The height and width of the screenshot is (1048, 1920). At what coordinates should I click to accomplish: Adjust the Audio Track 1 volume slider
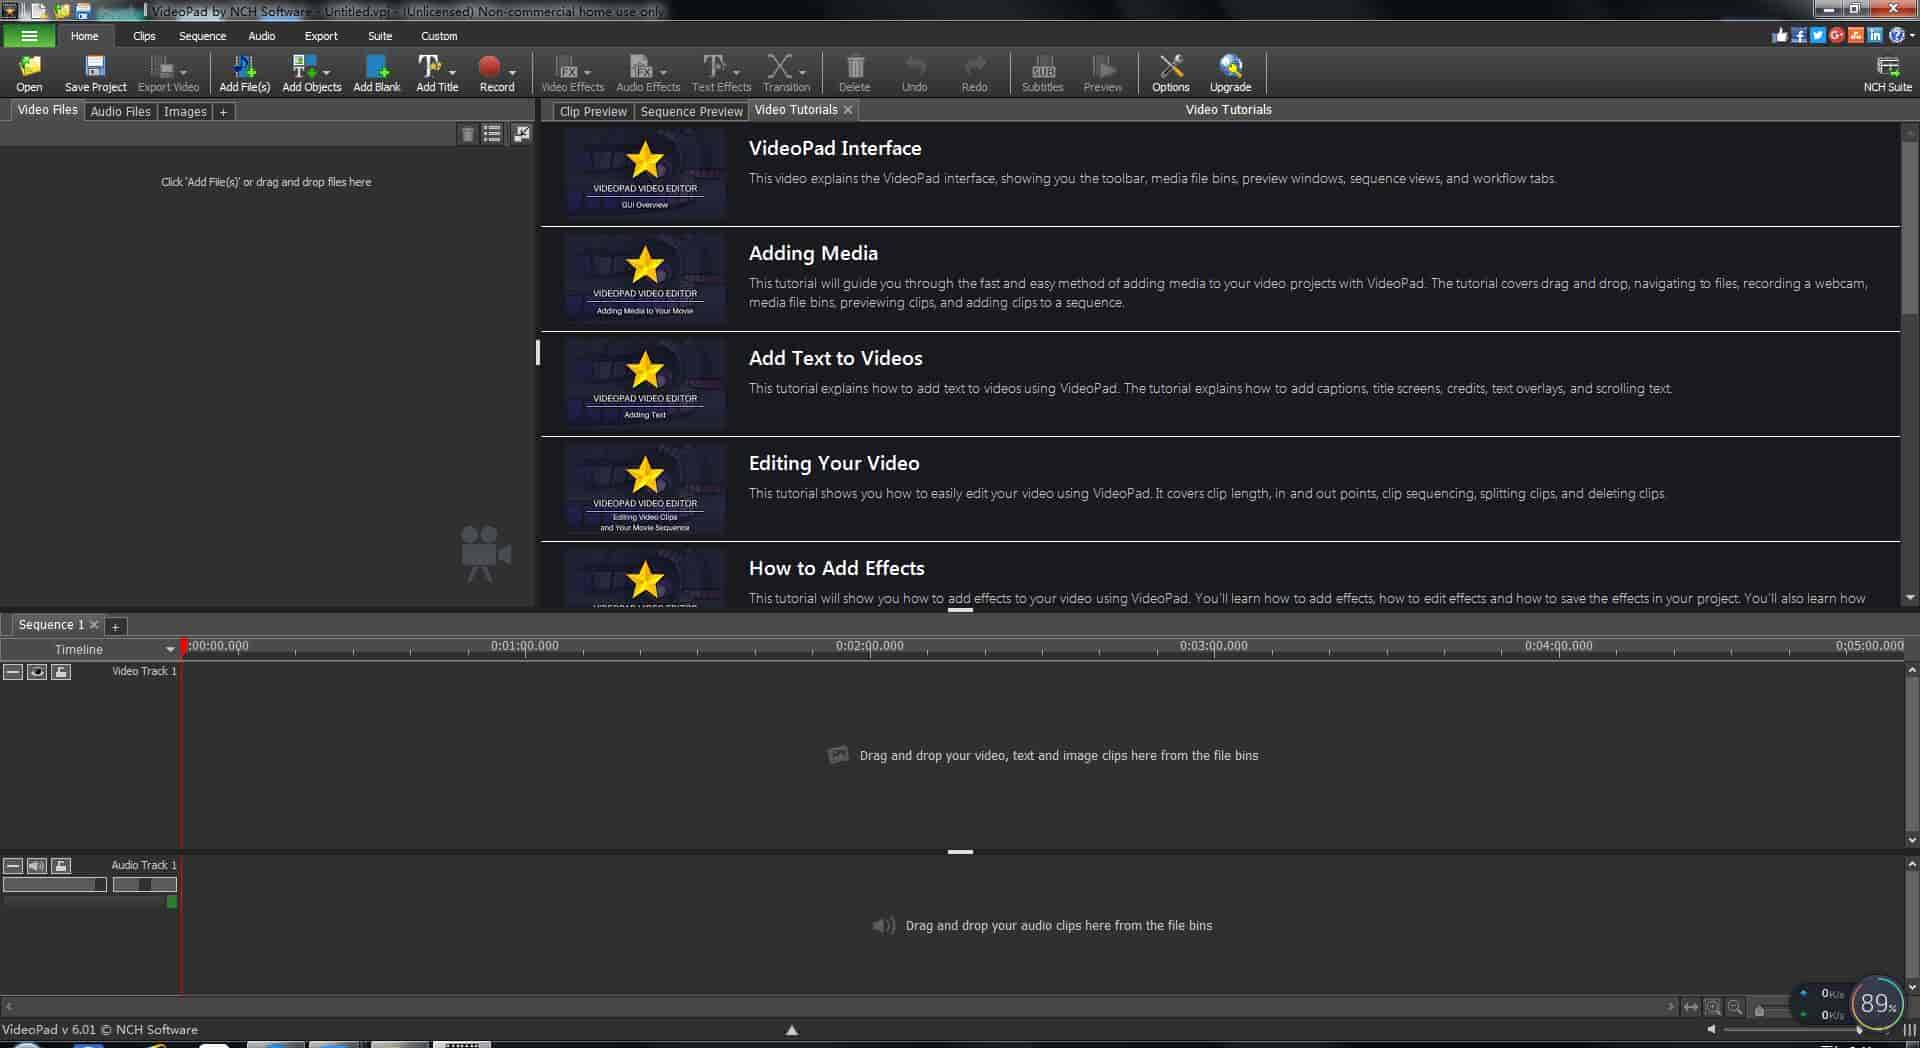coord(55,884)
